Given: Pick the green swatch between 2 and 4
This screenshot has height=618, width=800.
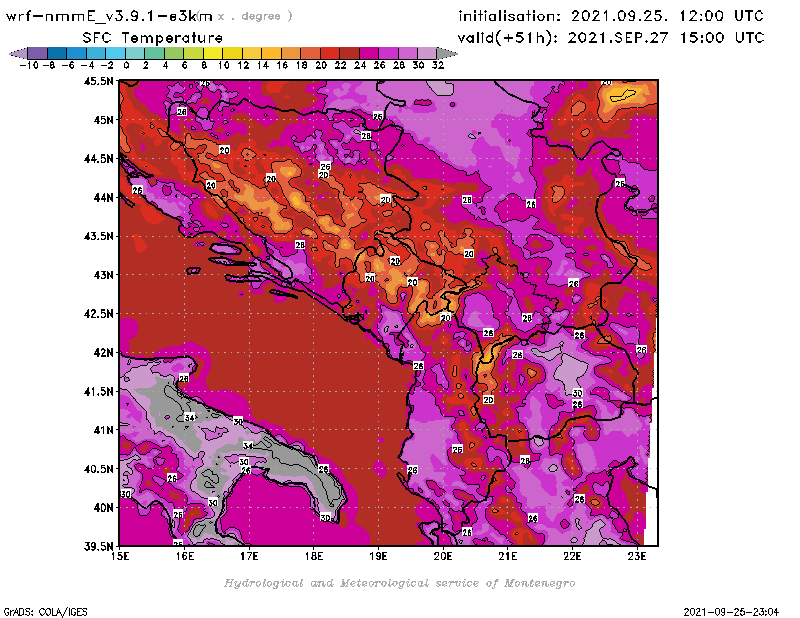Looking at the screenshot, I should (154, 54).
